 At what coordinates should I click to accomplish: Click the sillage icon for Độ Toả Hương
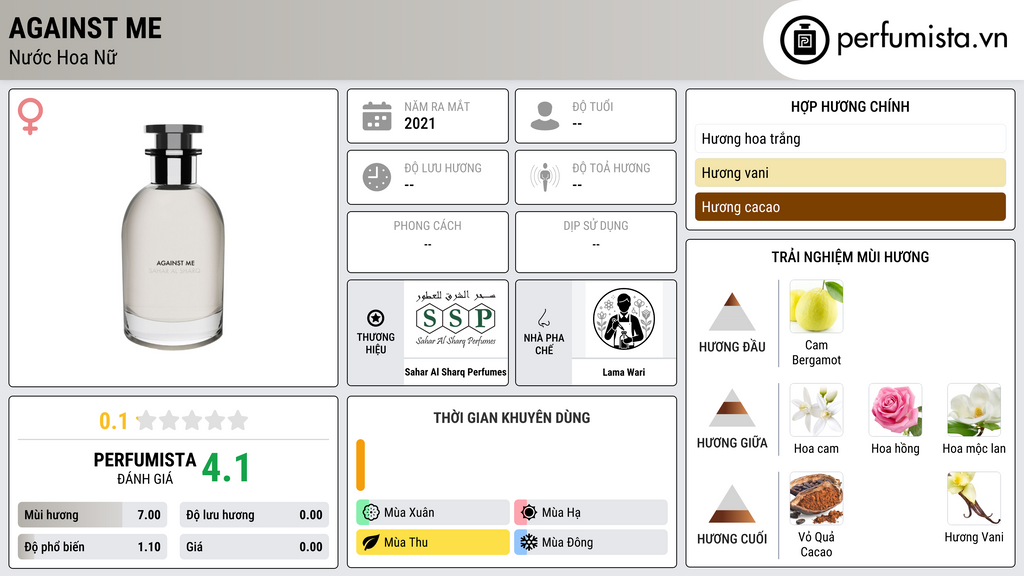[545, 177]
